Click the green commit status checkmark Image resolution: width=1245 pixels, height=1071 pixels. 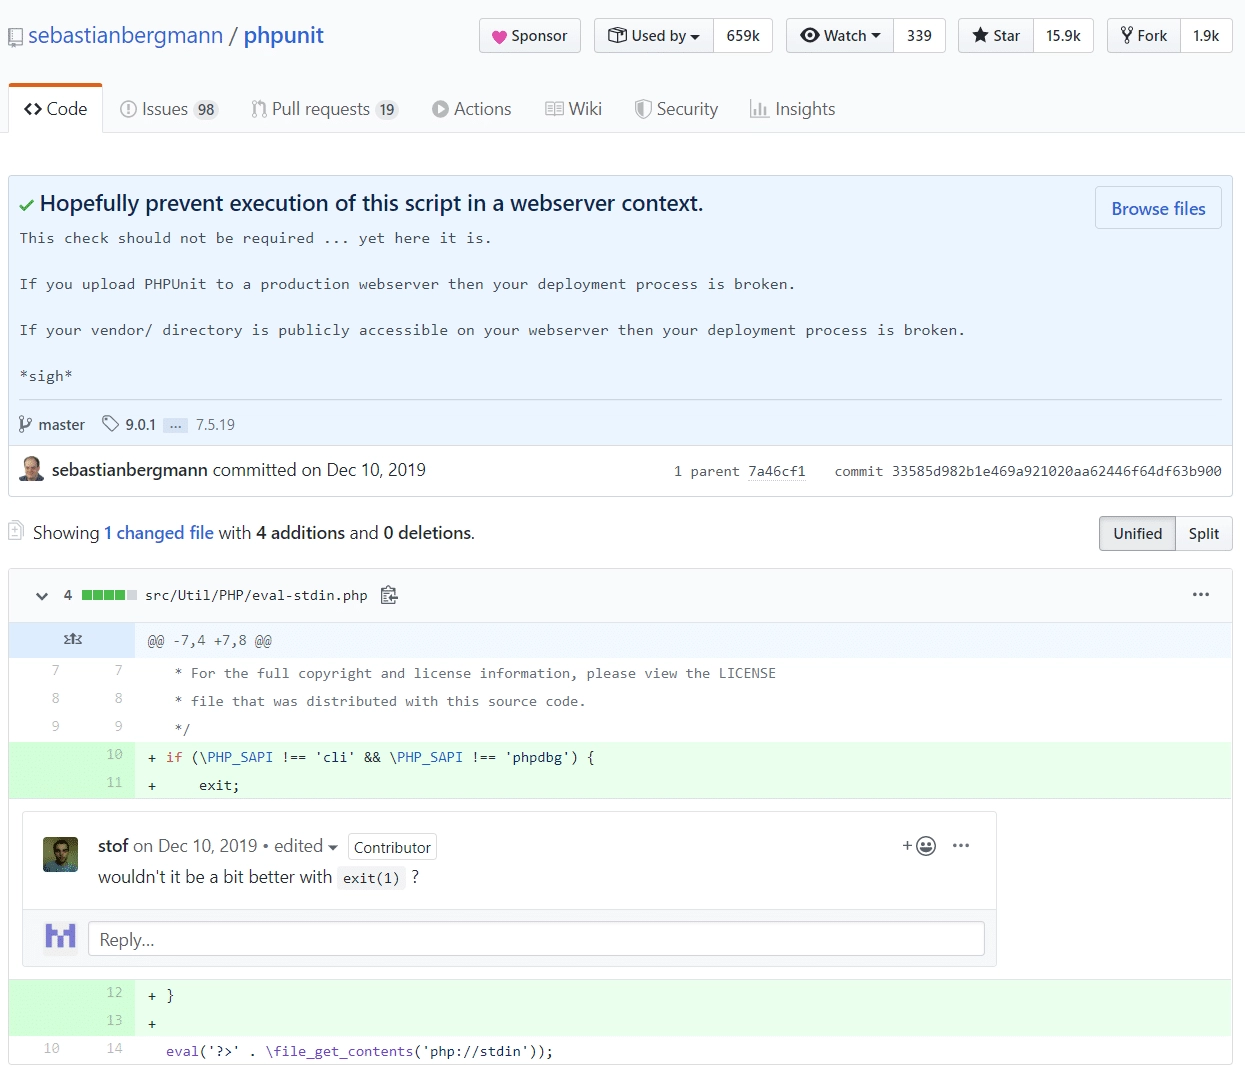(x=27, y=205)
